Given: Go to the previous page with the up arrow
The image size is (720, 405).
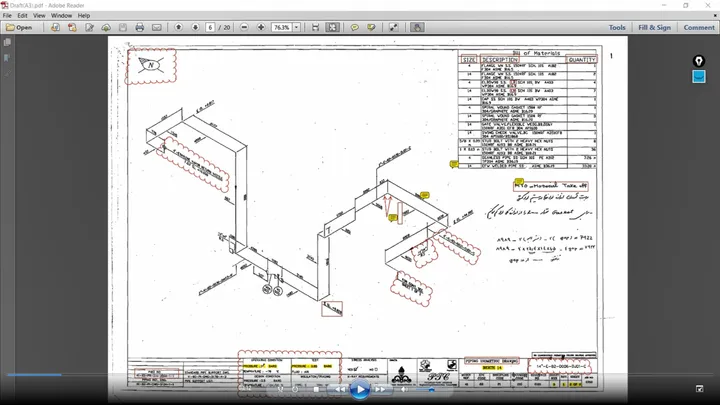Looking at the screenshot, I should click(179, 28).
